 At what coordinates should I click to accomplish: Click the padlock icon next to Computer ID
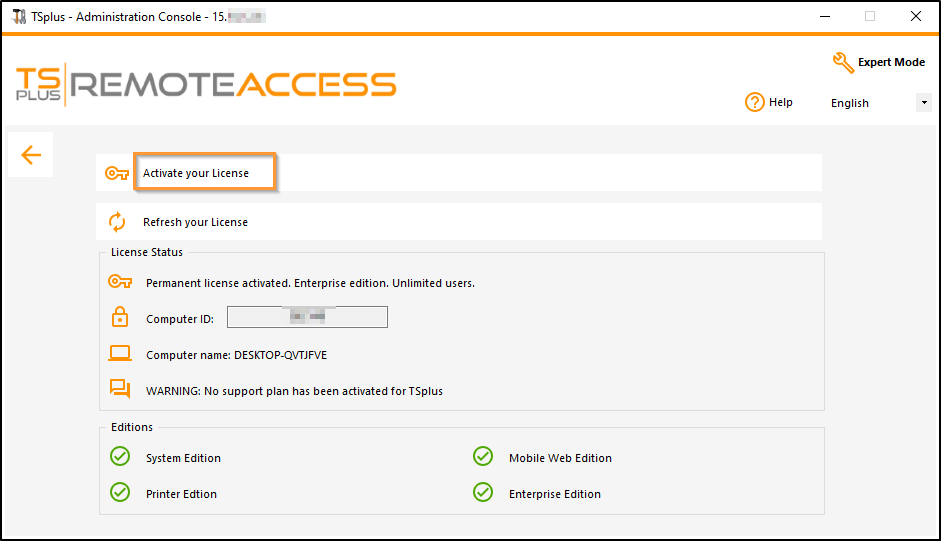pyautogui.click(x=120, y=318)
